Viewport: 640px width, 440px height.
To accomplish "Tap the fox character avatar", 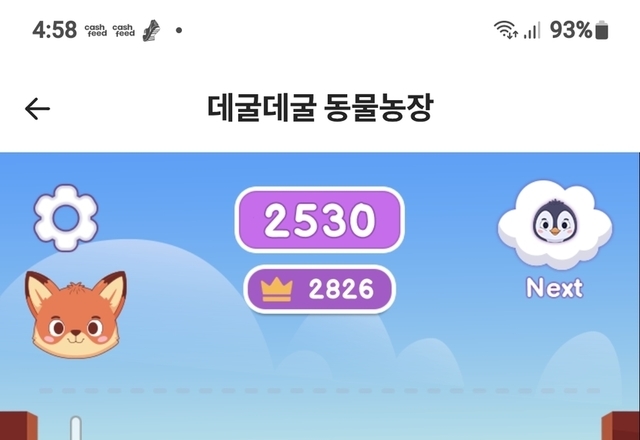I will pos(76,314).
